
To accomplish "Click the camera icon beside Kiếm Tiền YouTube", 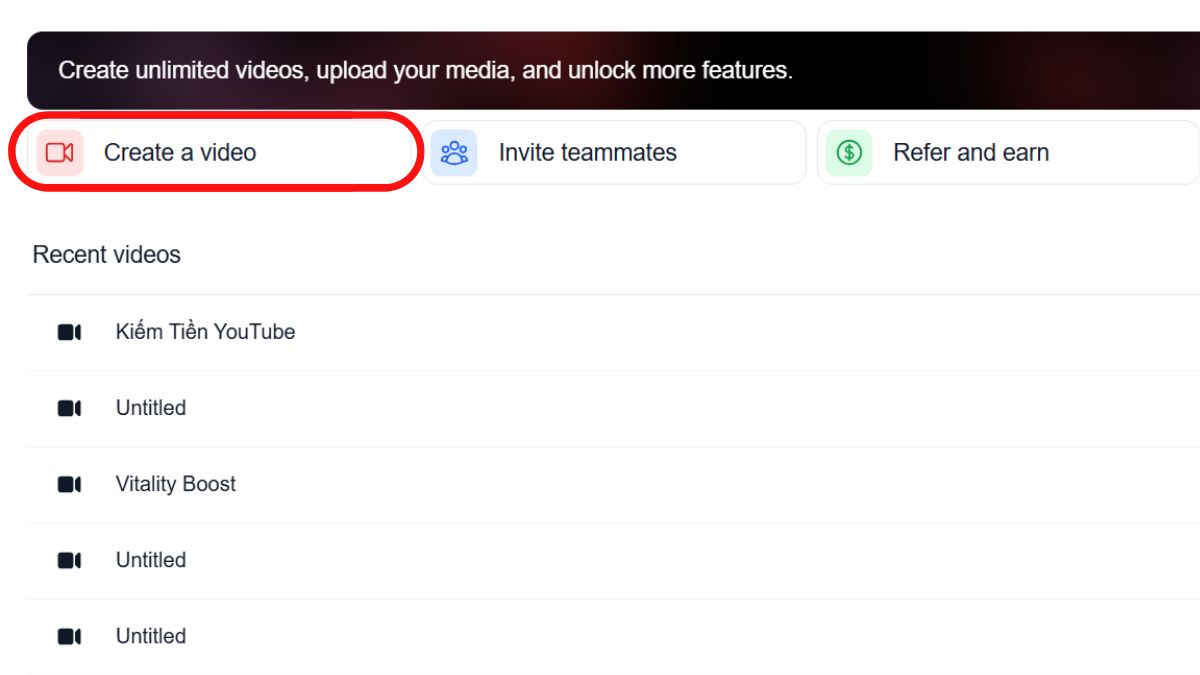I will (69, 332).
